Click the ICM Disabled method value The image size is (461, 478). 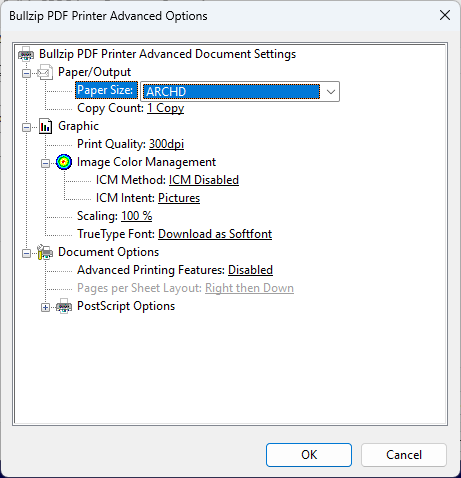point(204,180)
